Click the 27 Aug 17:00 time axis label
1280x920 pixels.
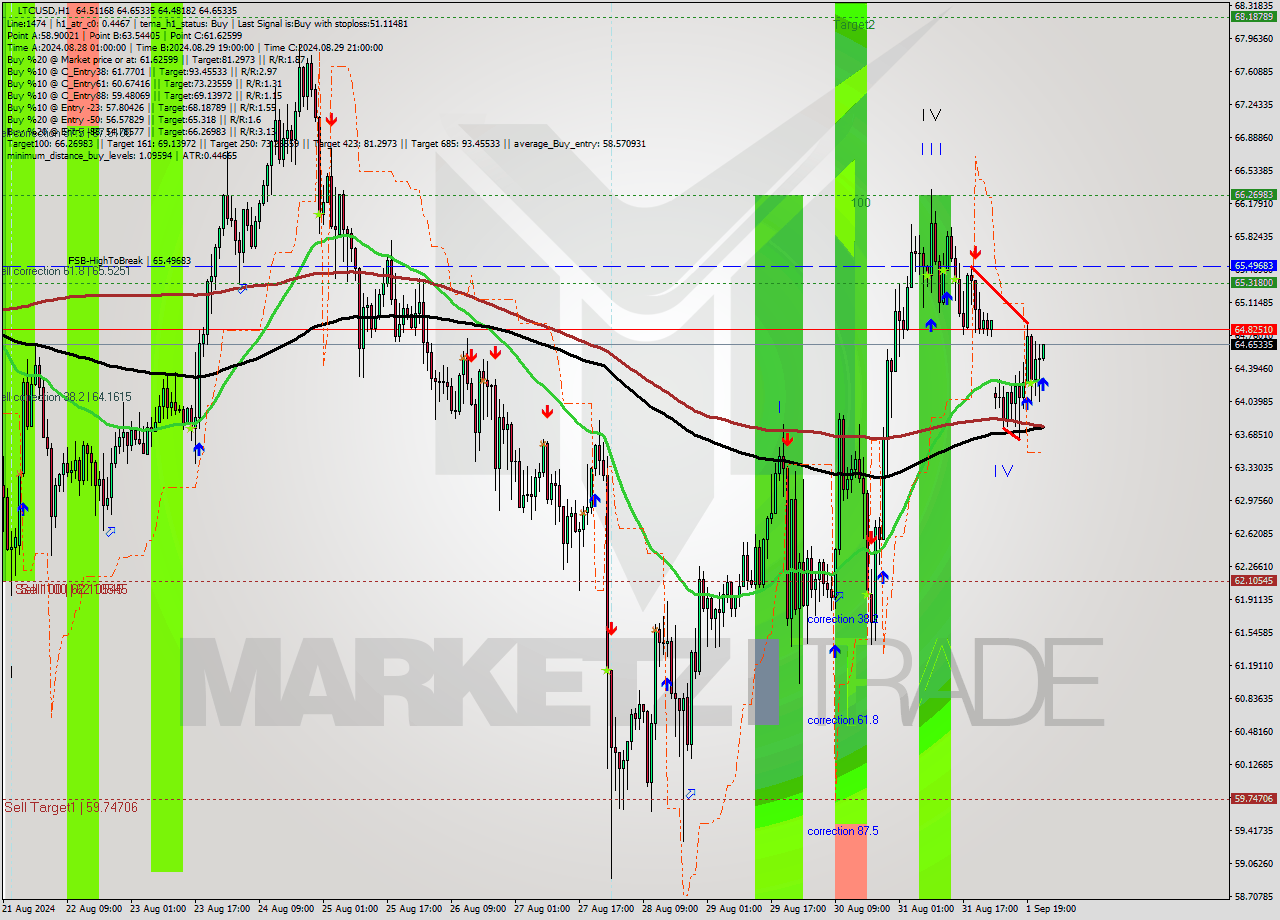606,909
